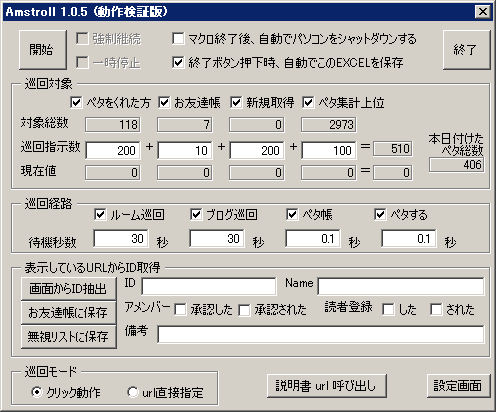Screen dimensions: 496x412
Task: Check the アメンバー 承認した checkbox
Action: tap(180, 310)
